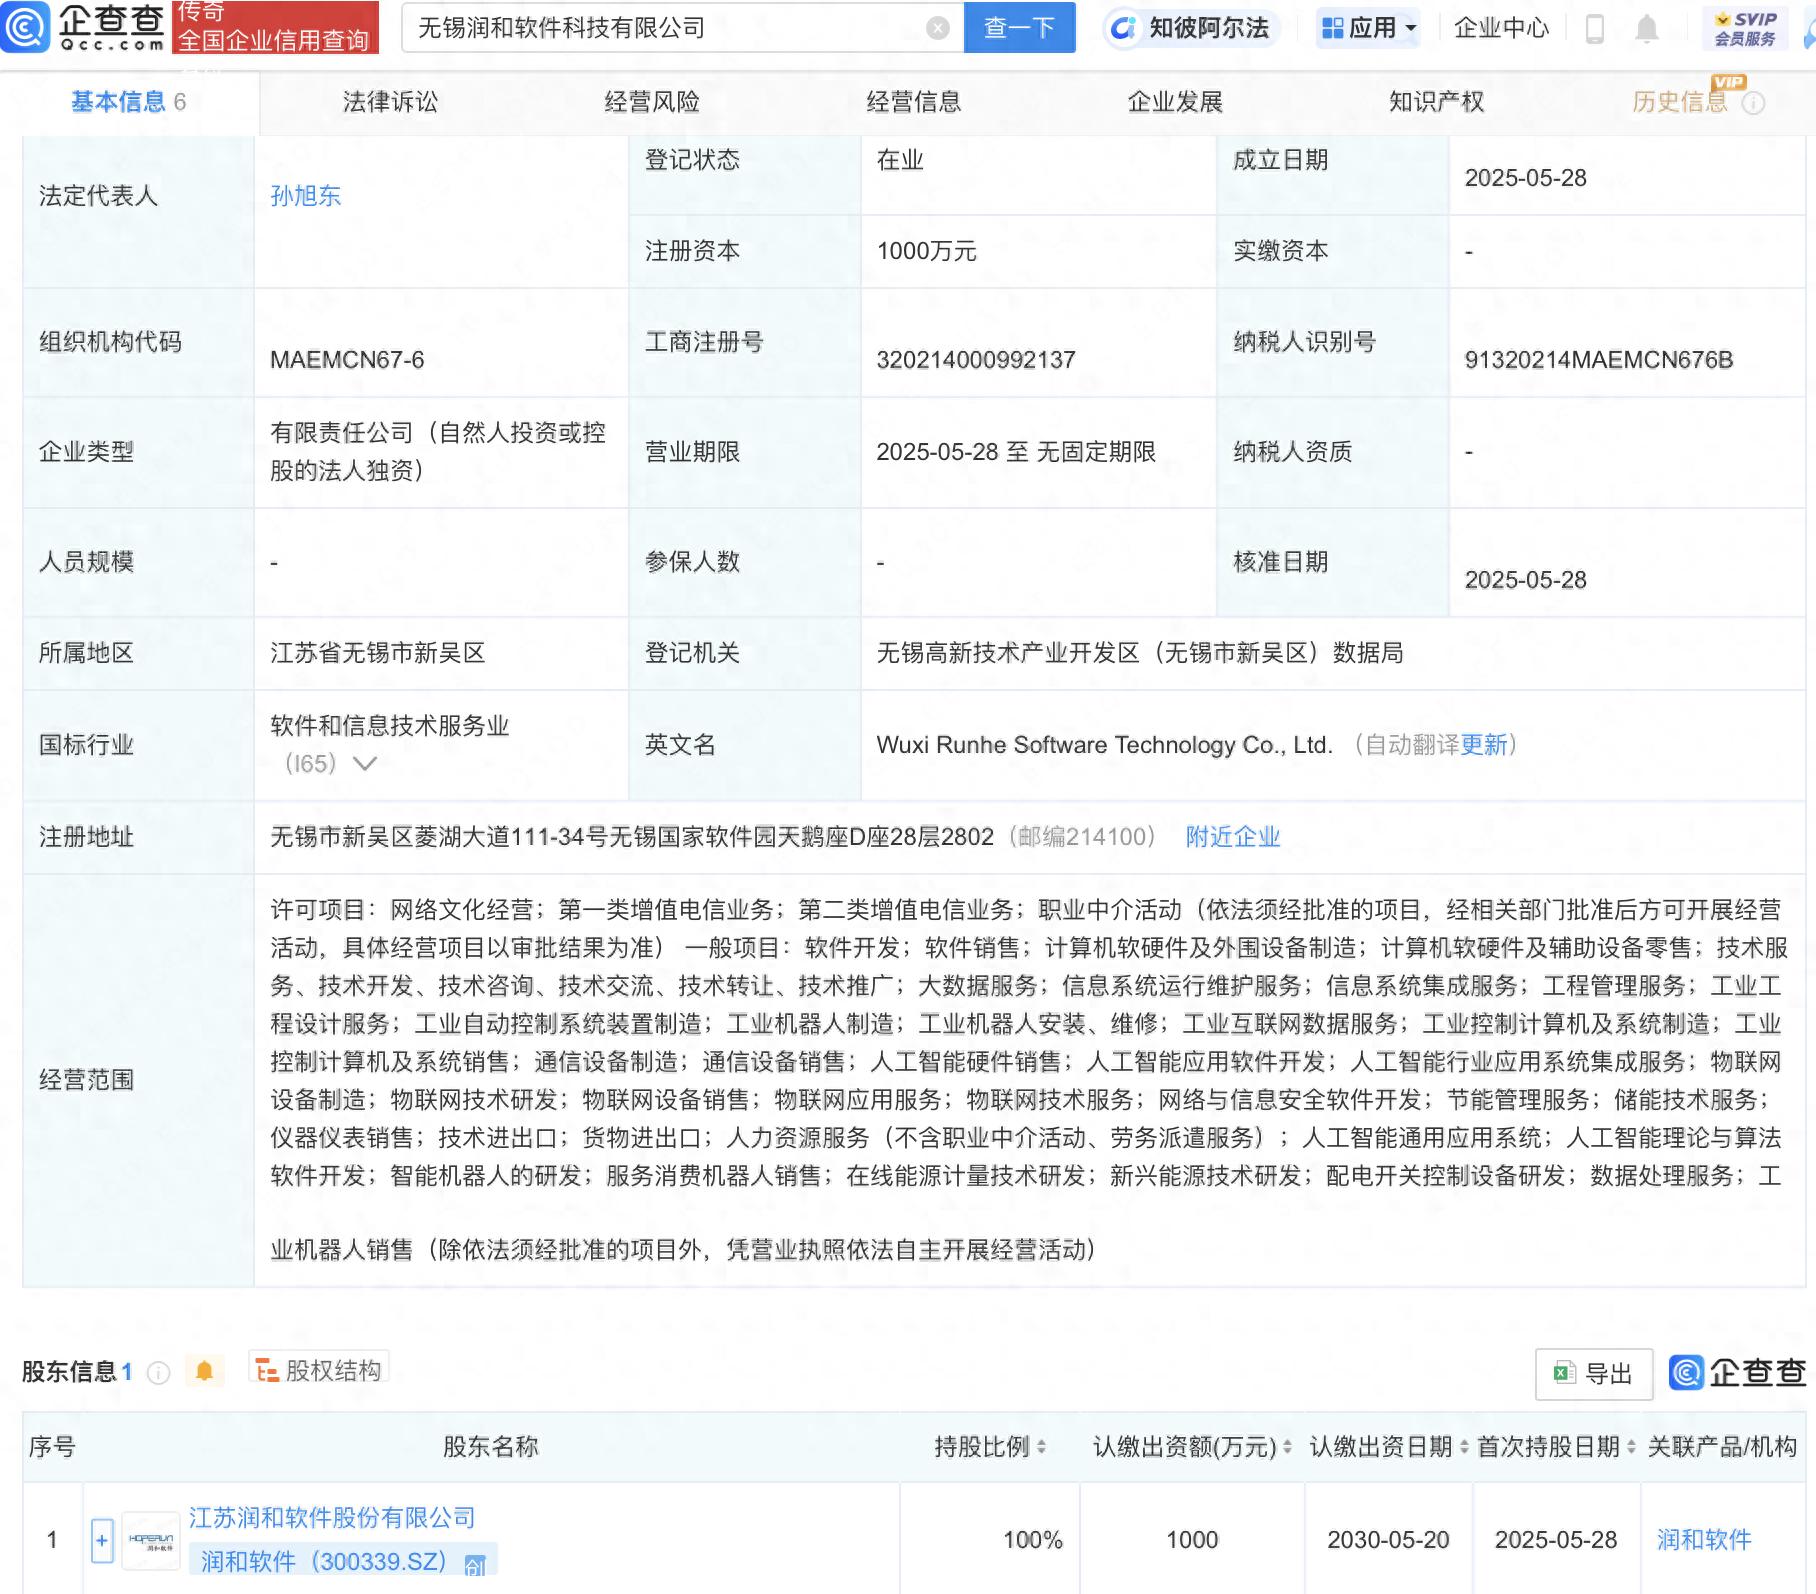Click the 企查查 logo beside 导出
This screenshot has width=1816, height=1594.
tap(1738, 1373)
